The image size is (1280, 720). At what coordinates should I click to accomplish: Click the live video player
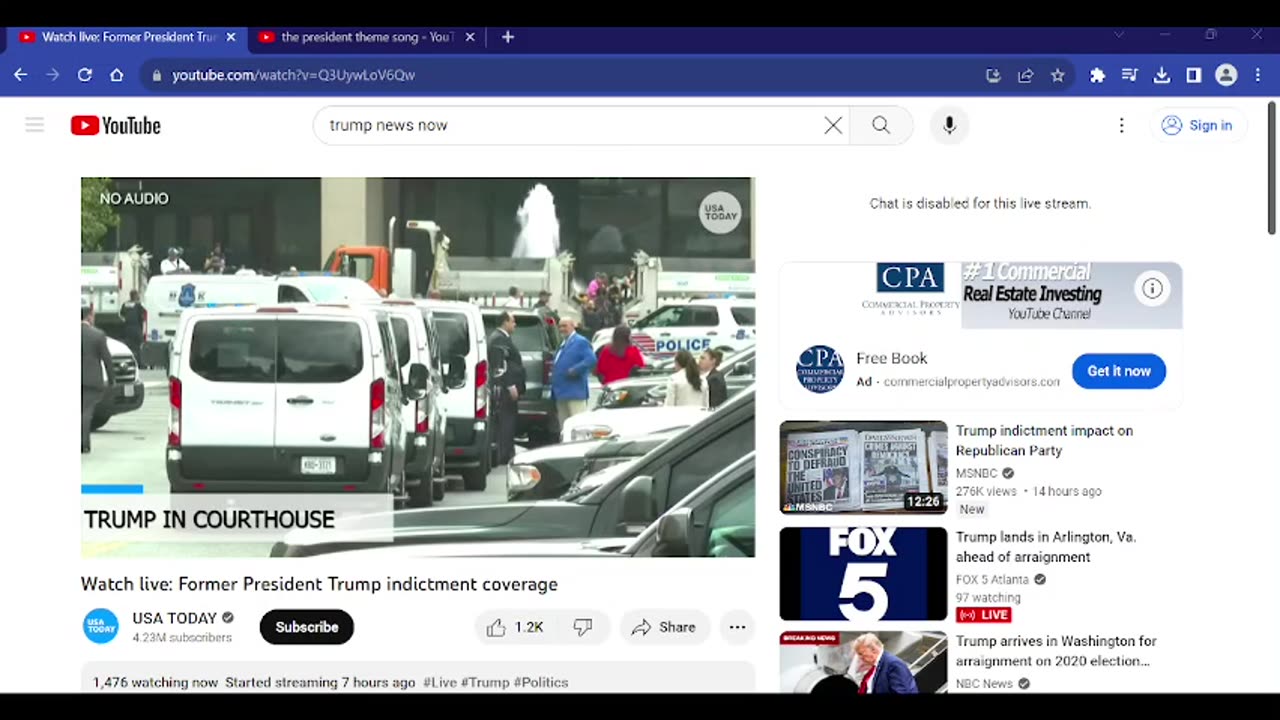[x=418, y=367]
